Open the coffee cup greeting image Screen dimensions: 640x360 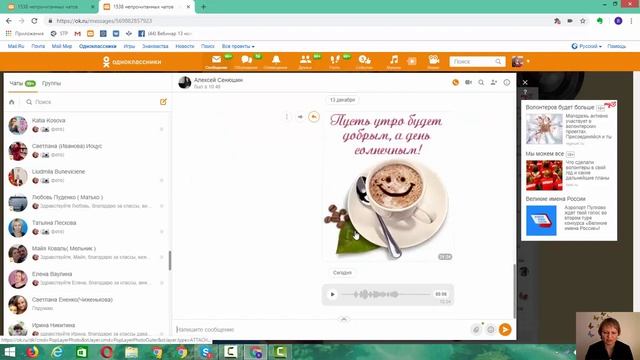(x=388, y=186)
